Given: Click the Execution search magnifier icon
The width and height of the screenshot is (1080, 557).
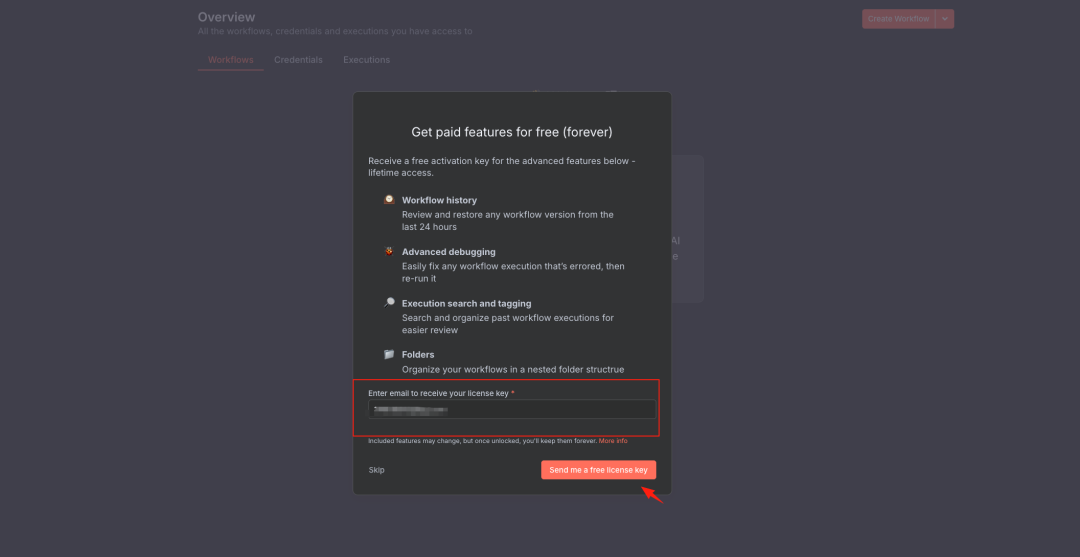Looking at the screenshot, I should pyautogui.click(x=389, y=303).
